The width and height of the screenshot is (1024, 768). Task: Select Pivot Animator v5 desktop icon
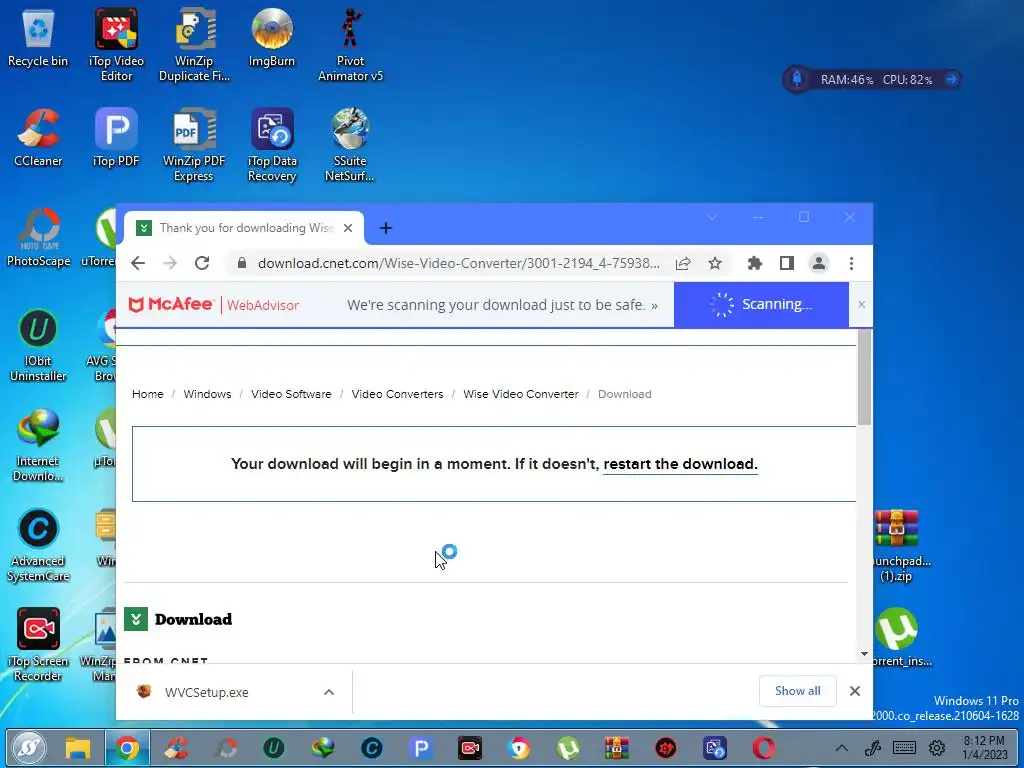[x=350, y=44]
